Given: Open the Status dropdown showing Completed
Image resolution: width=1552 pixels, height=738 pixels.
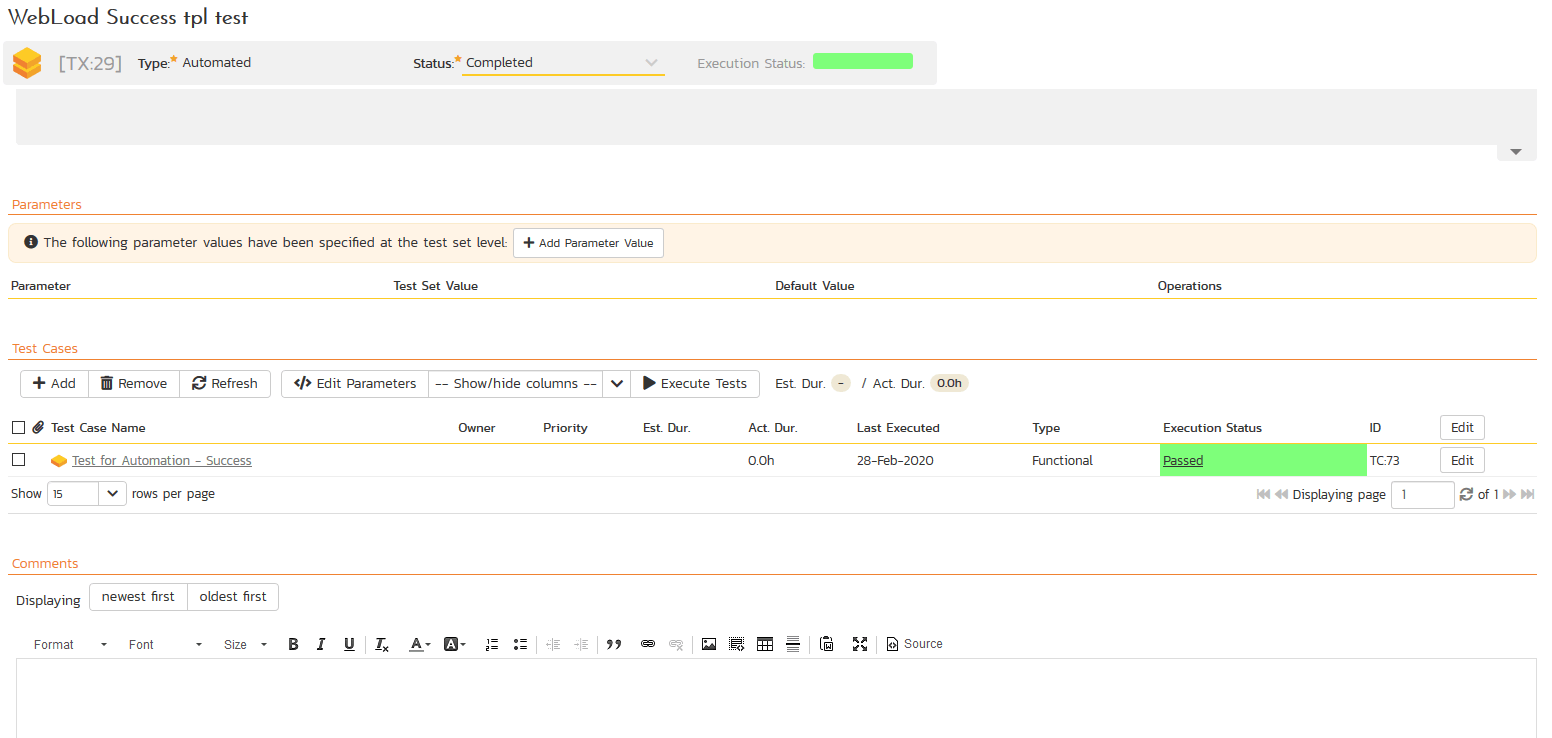Looking at the screenshot, I should tap(563, 62).
